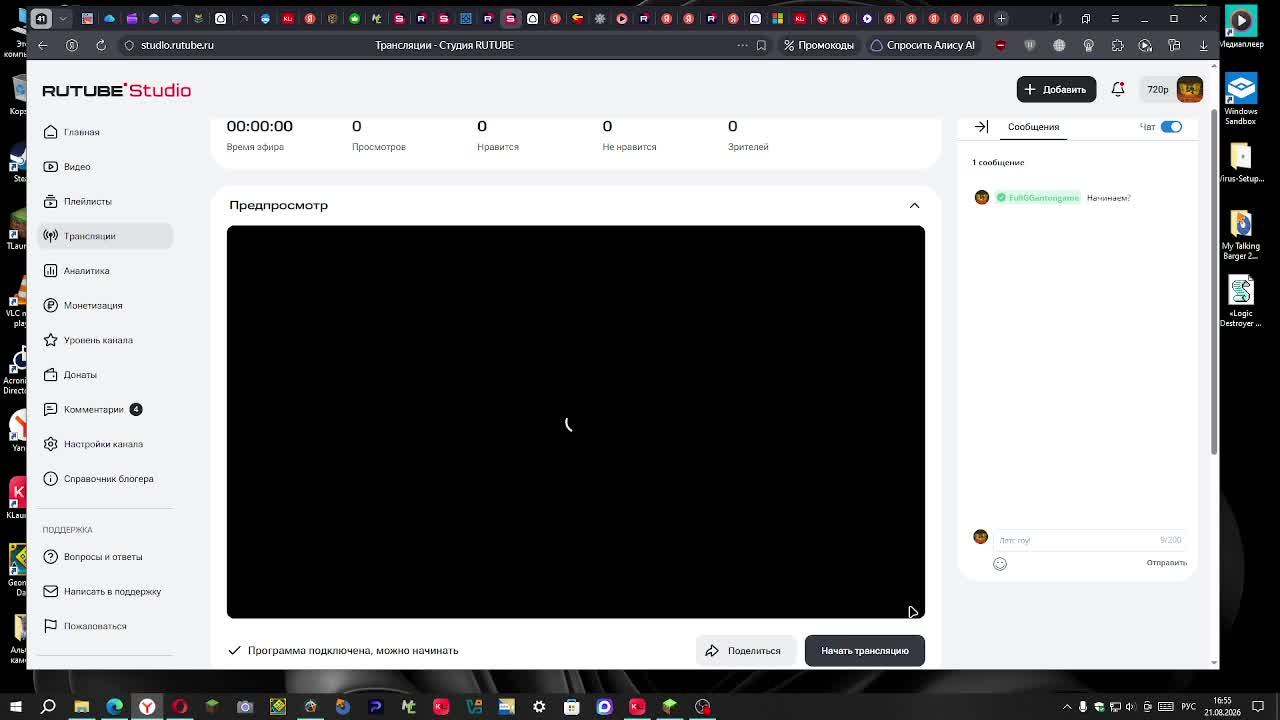Click Написать в поддержку
This screenshot has width=1280, height=720.
coord(105,591)
